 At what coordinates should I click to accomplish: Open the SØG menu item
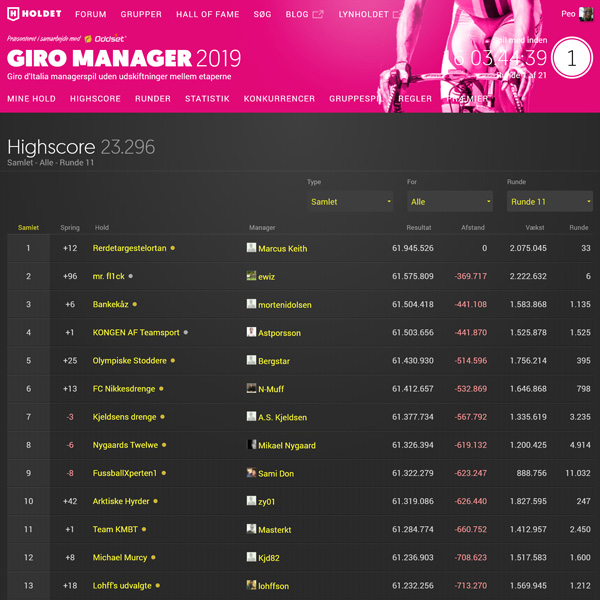(262, 14)
